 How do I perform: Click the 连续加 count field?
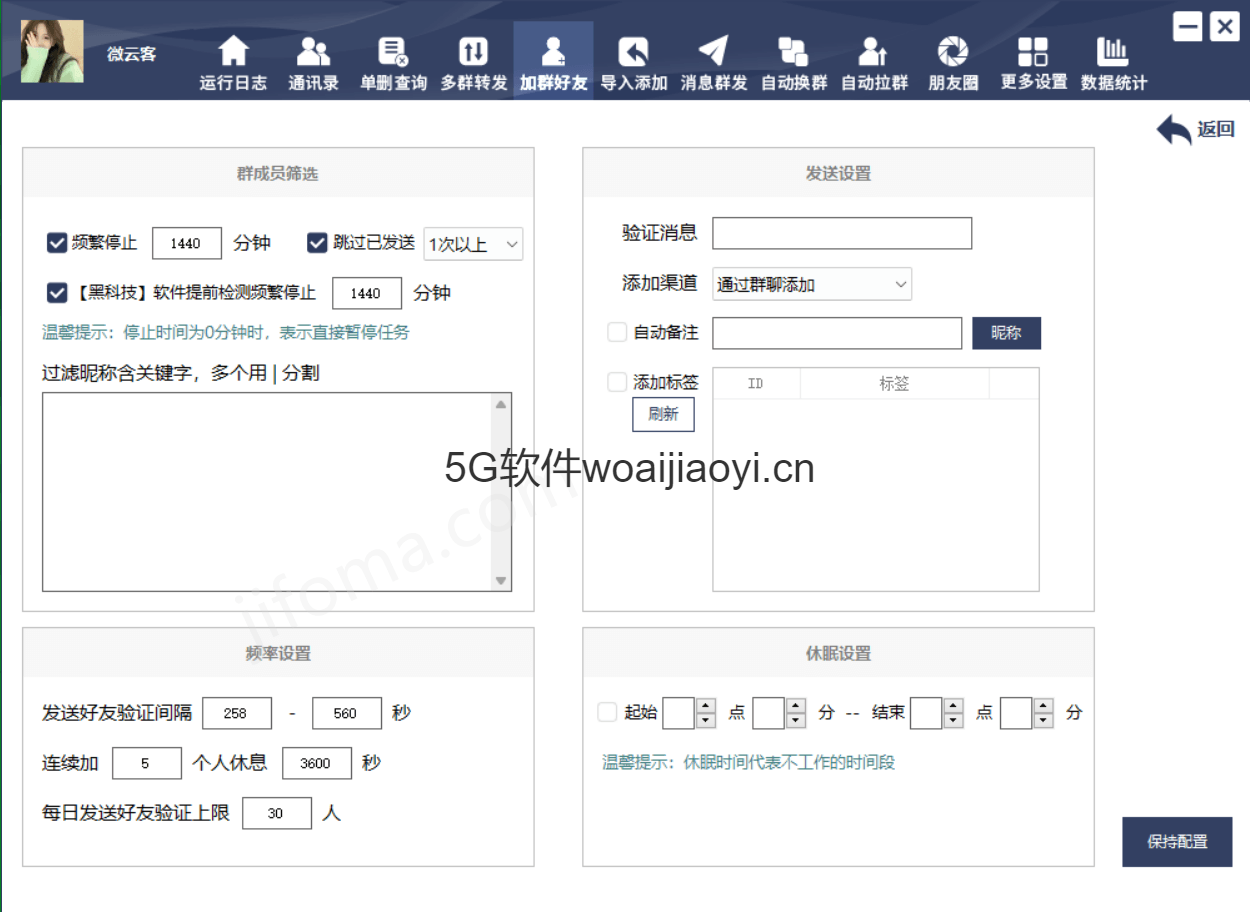147,763
